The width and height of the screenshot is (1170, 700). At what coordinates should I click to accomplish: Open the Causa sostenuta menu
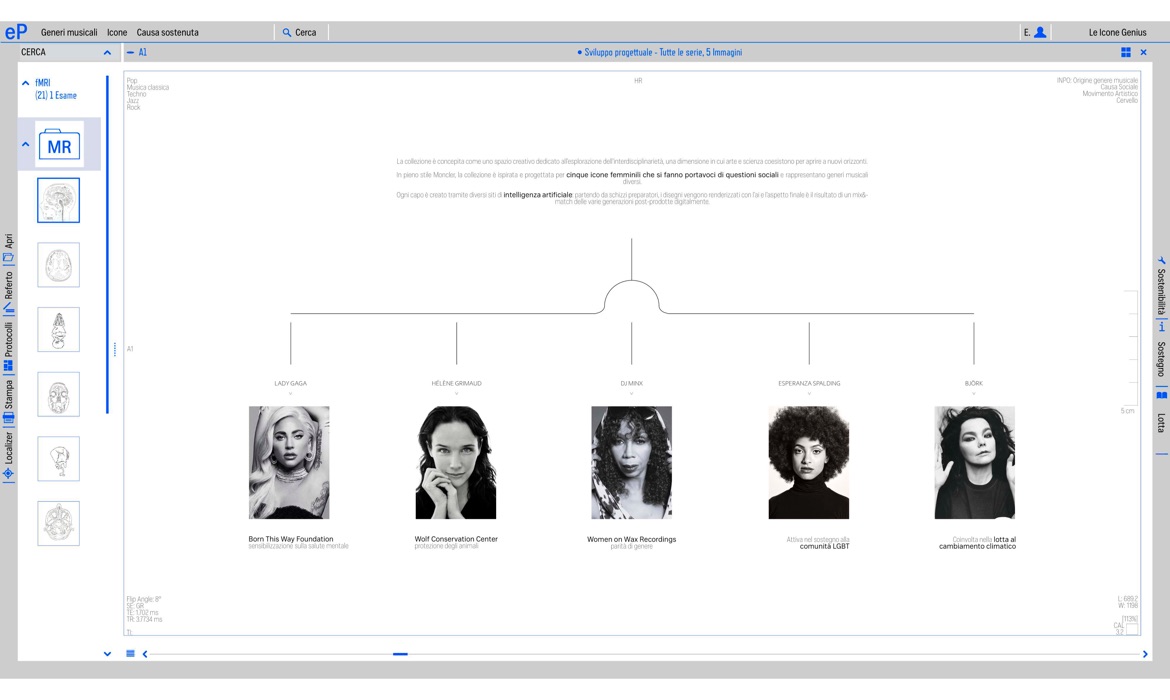pos(167,32)
